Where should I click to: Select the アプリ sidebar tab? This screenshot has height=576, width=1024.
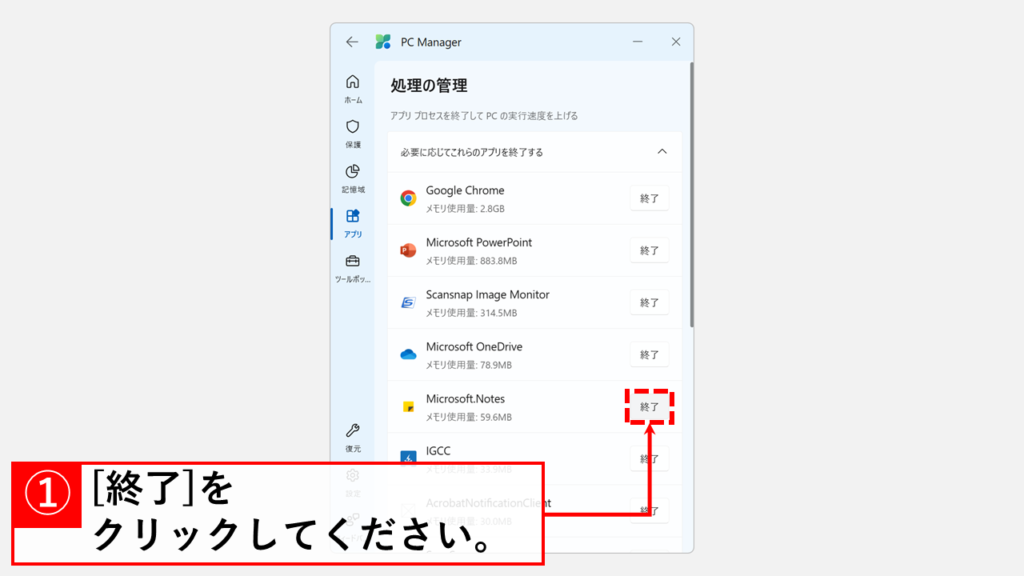click(353, 222)
